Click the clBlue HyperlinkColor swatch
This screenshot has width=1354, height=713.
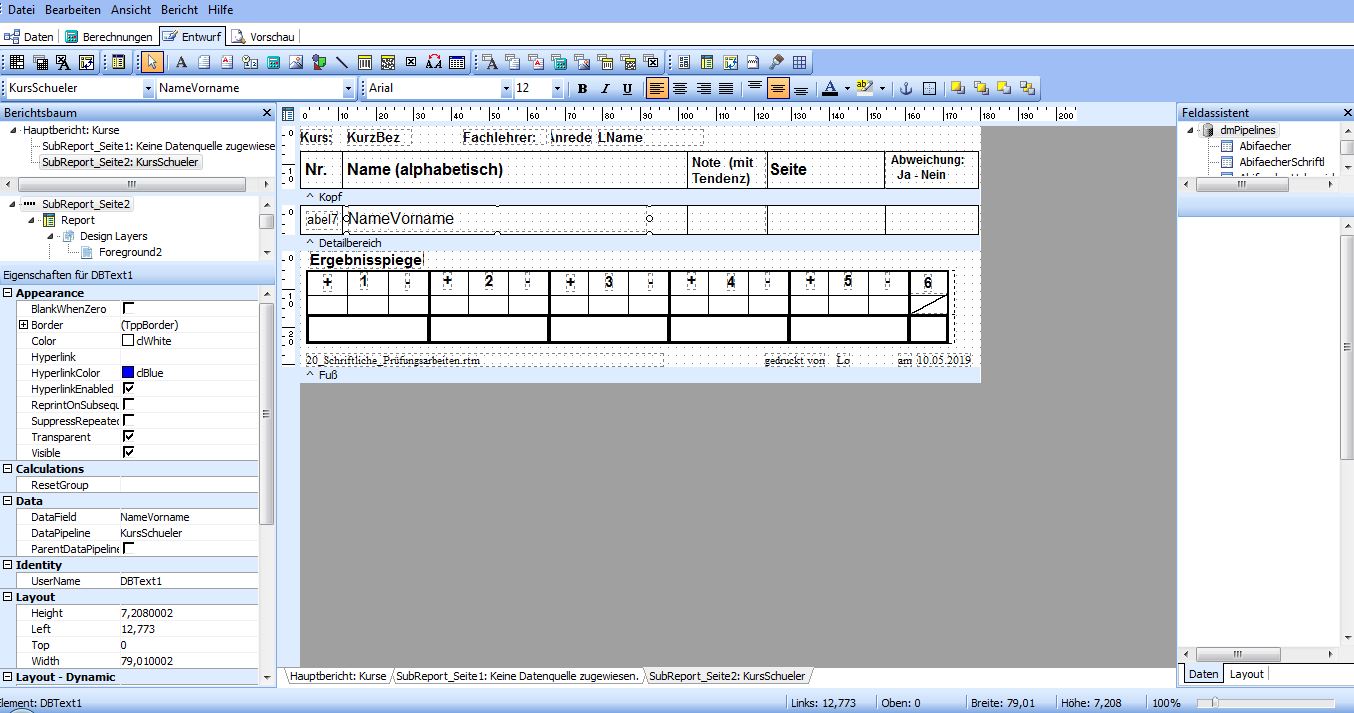point(128,373)
